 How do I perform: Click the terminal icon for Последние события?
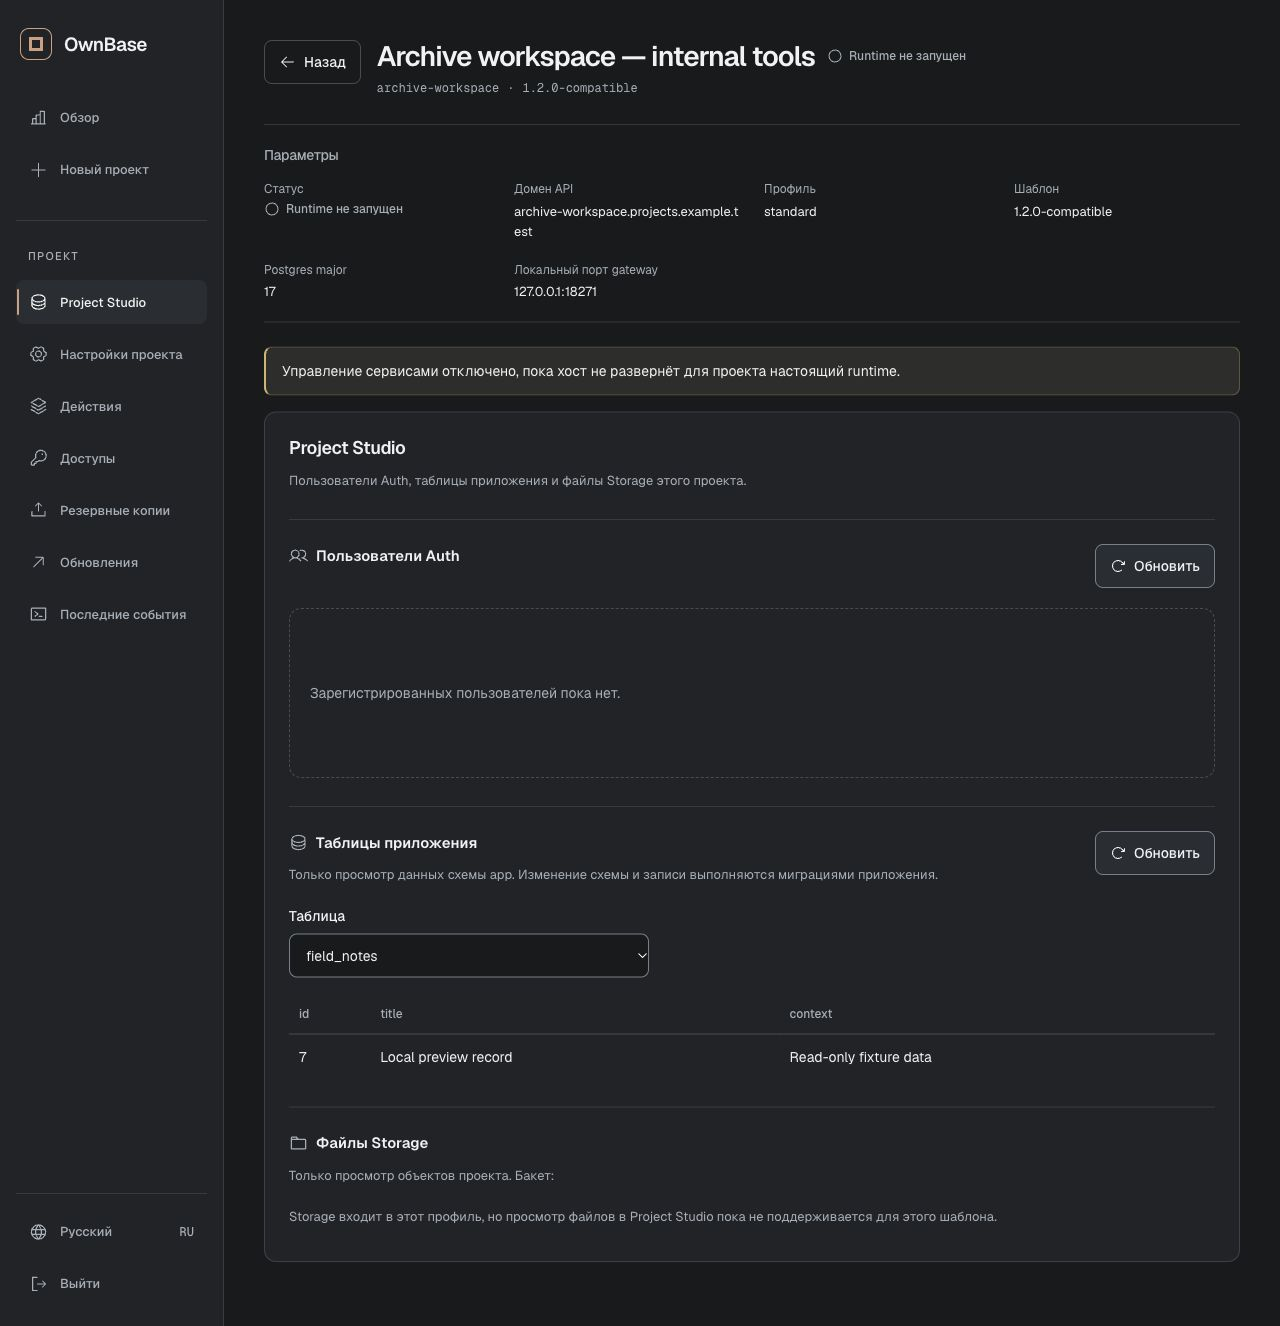[x=38, y=614]
